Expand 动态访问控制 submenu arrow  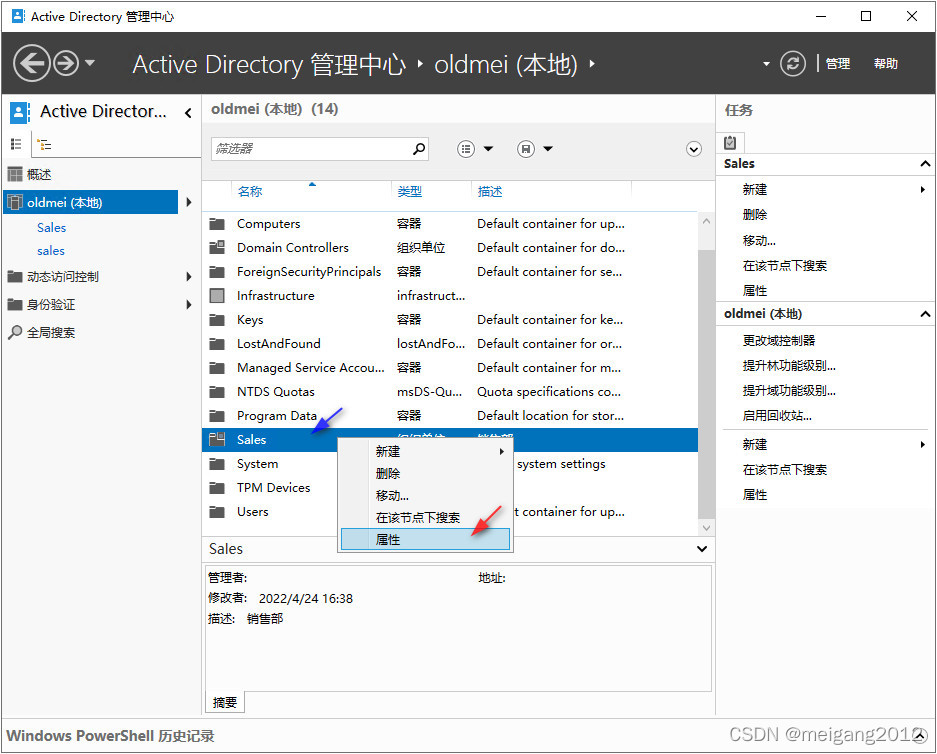click(x=189, y=277)
